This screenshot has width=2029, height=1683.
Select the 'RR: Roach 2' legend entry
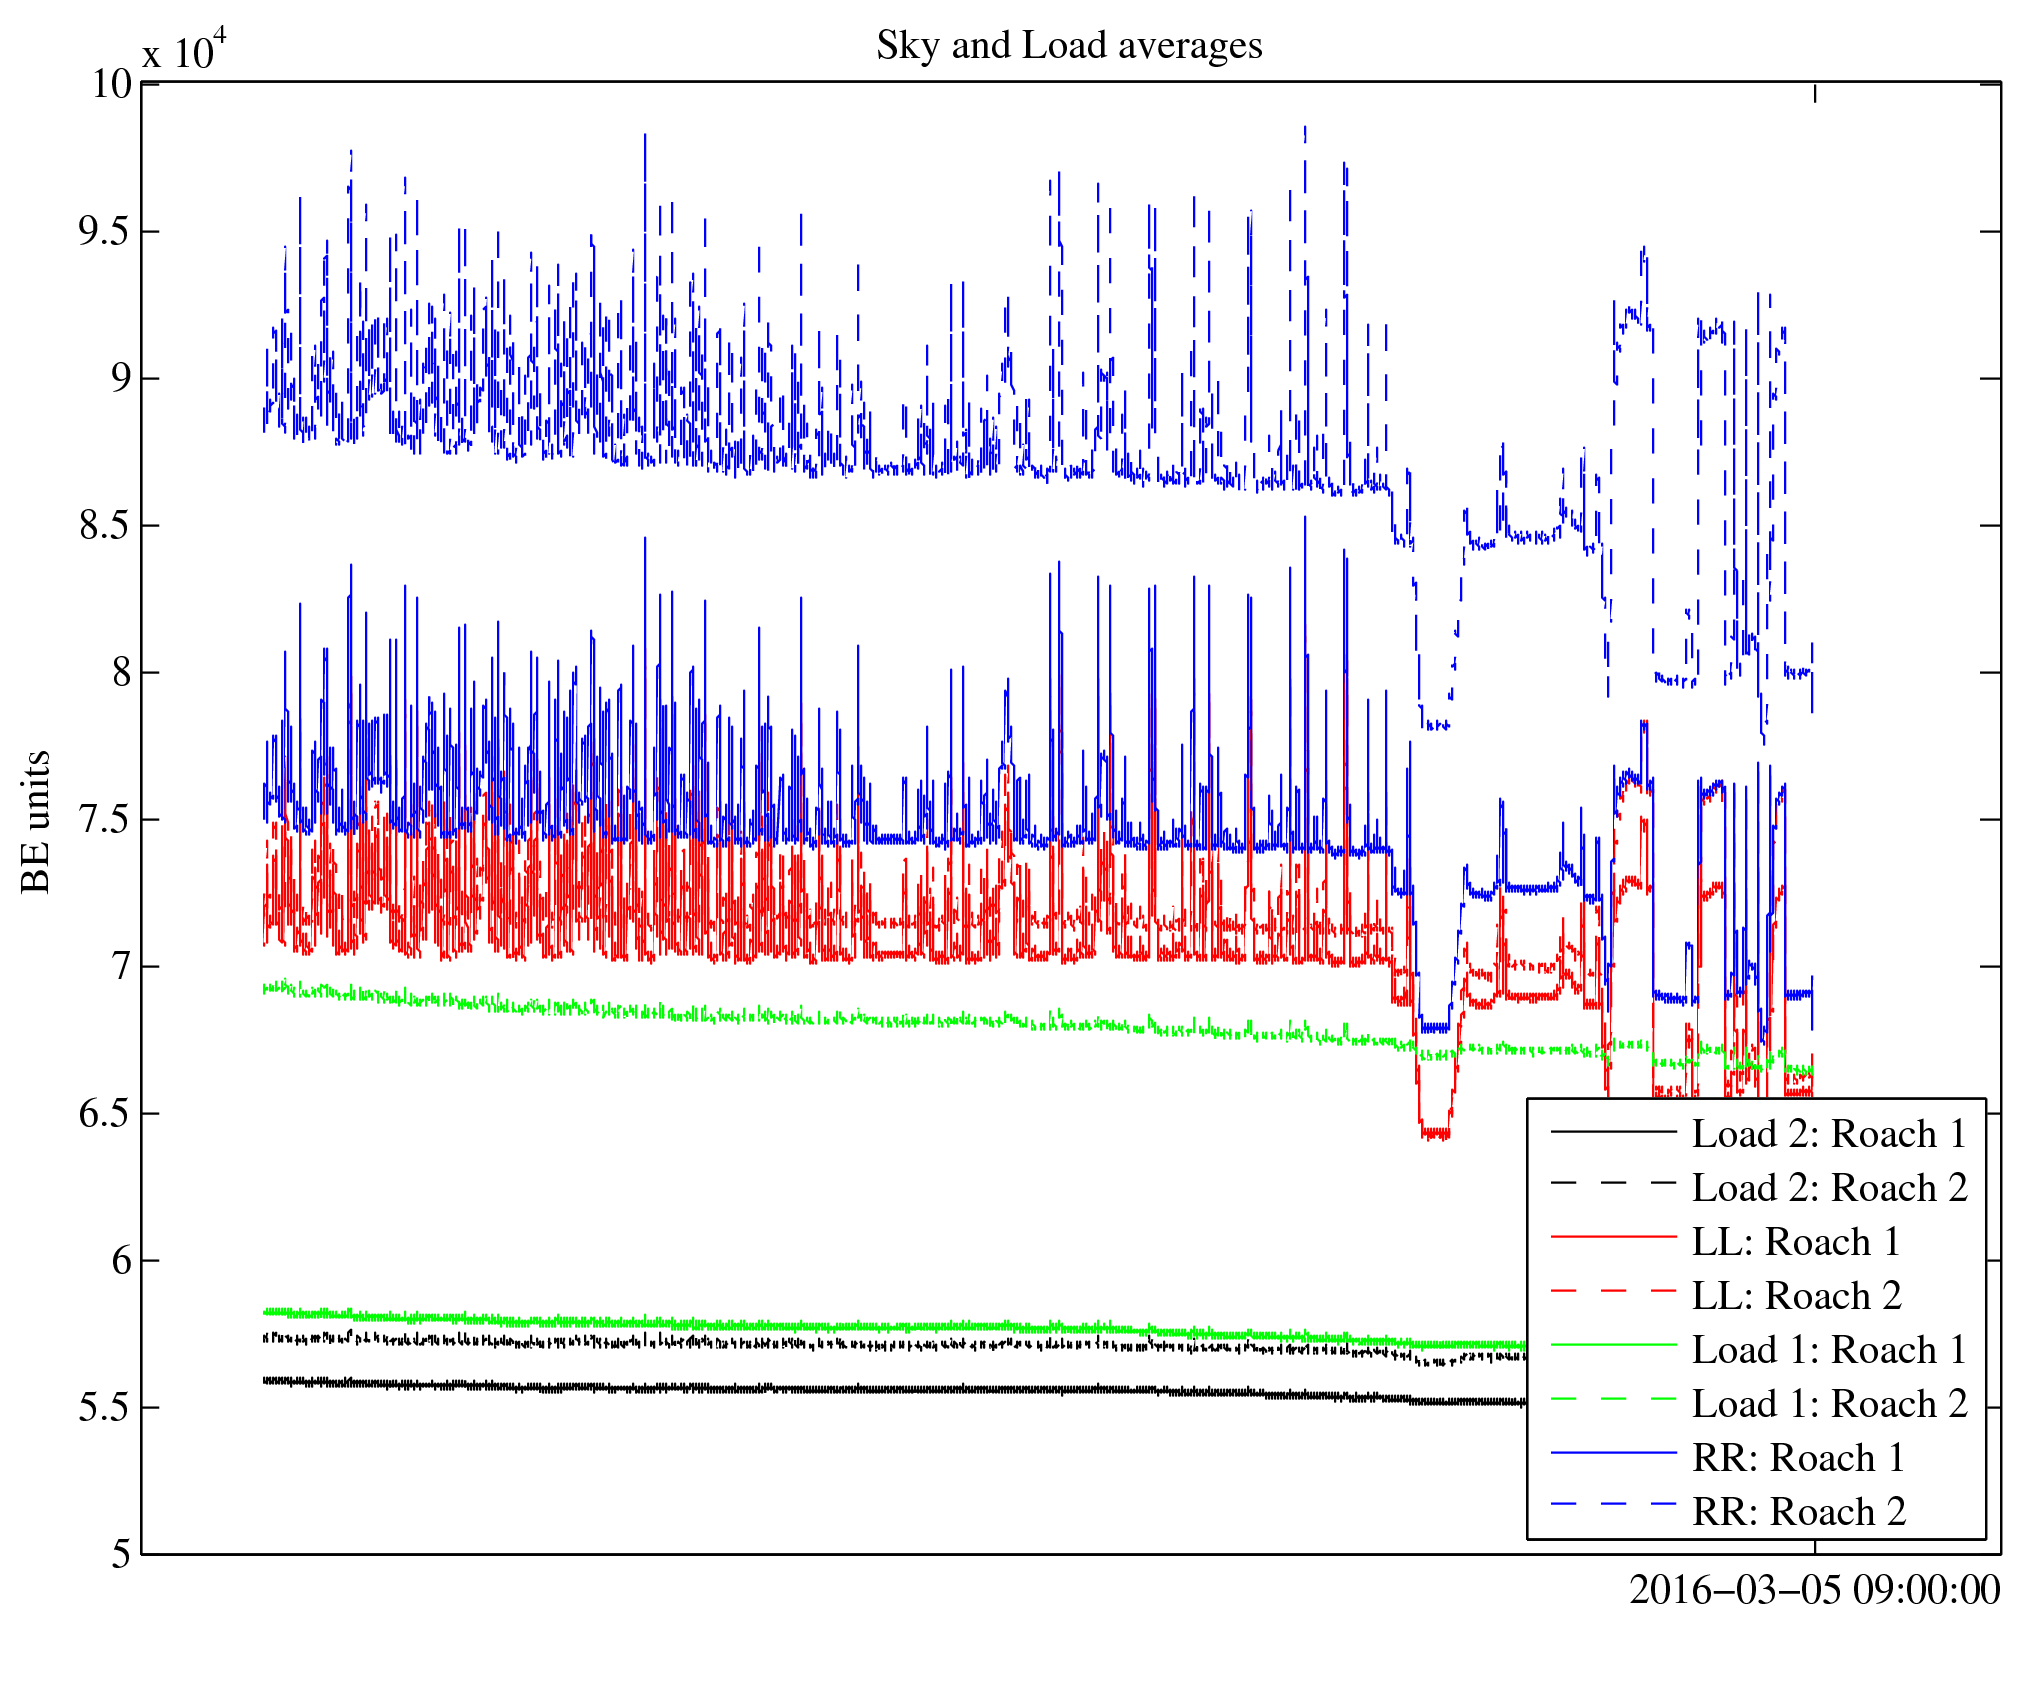click(x=1798, y=1512)
